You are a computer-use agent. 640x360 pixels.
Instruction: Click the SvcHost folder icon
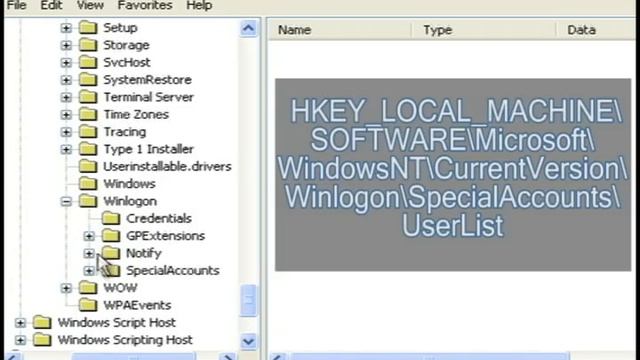point(88,62)
